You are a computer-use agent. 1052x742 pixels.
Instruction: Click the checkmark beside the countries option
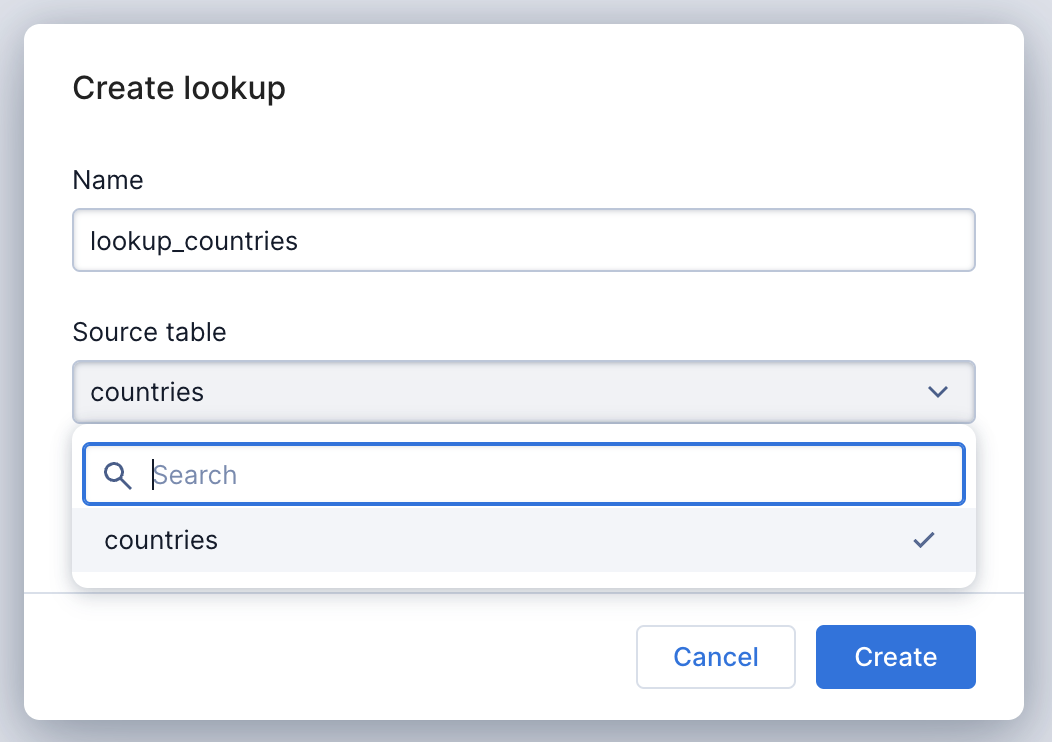point(923,540)
